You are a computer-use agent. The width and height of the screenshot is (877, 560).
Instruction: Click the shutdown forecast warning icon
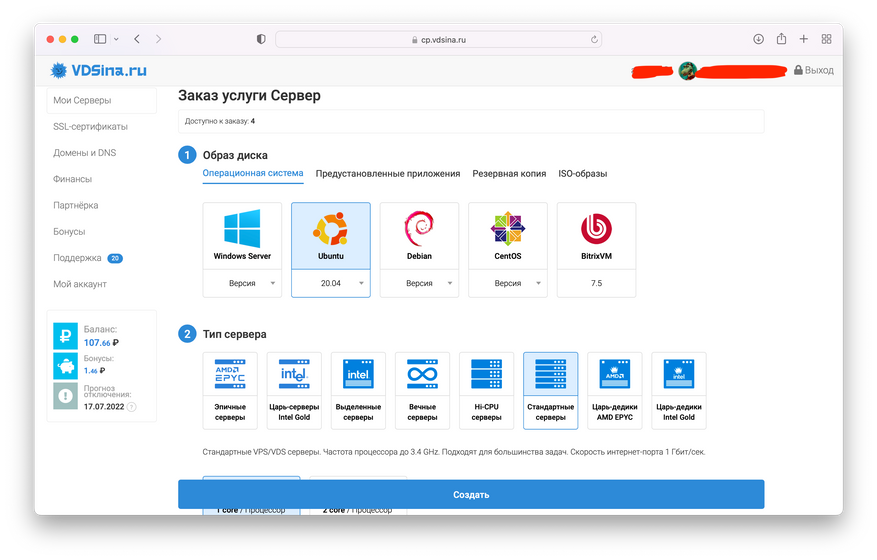pyautogui.click(x=65, y=396)
